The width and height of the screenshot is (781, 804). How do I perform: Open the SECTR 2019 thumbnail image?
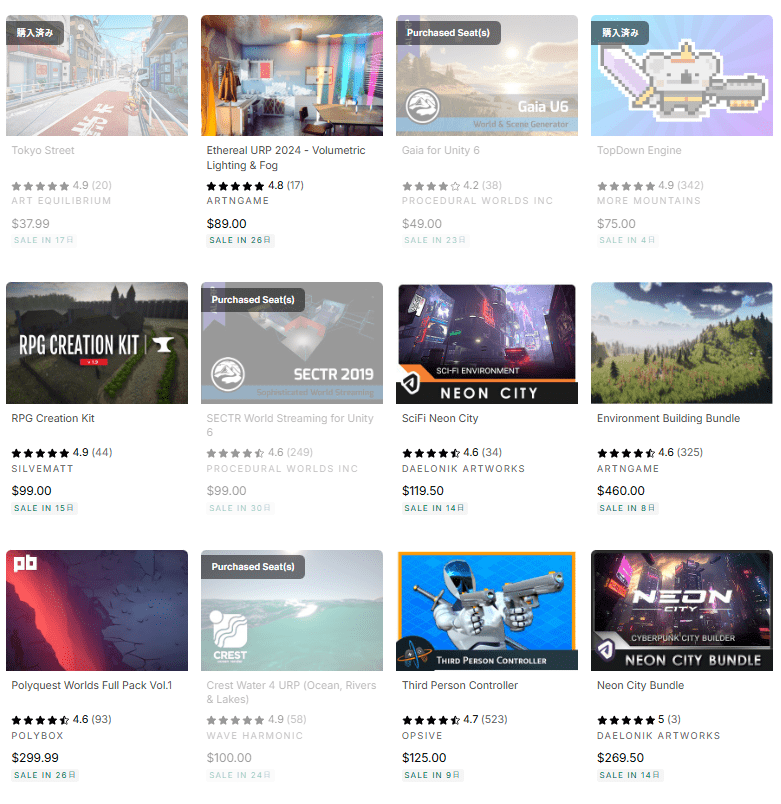click(292, 343)
